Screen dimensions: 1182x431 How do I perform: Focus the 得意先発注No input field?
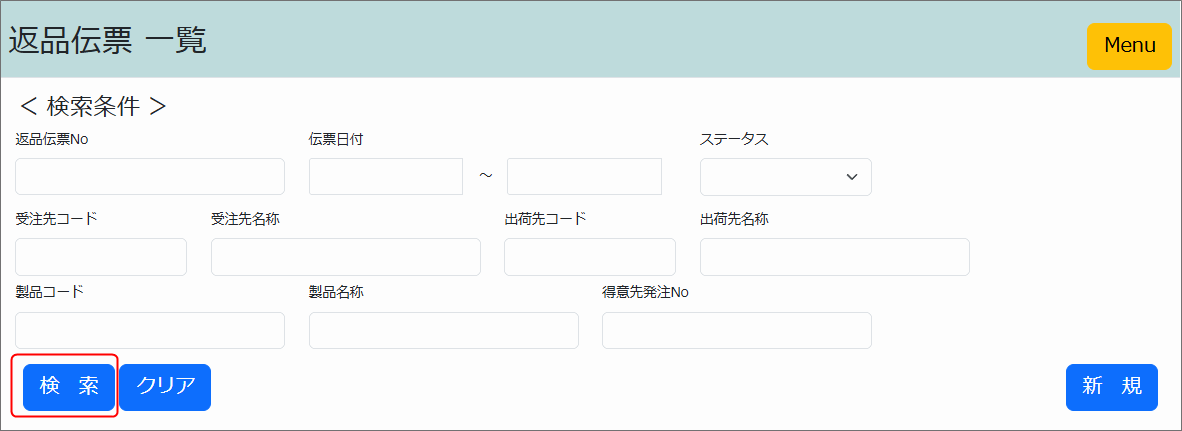coord(736,331)
